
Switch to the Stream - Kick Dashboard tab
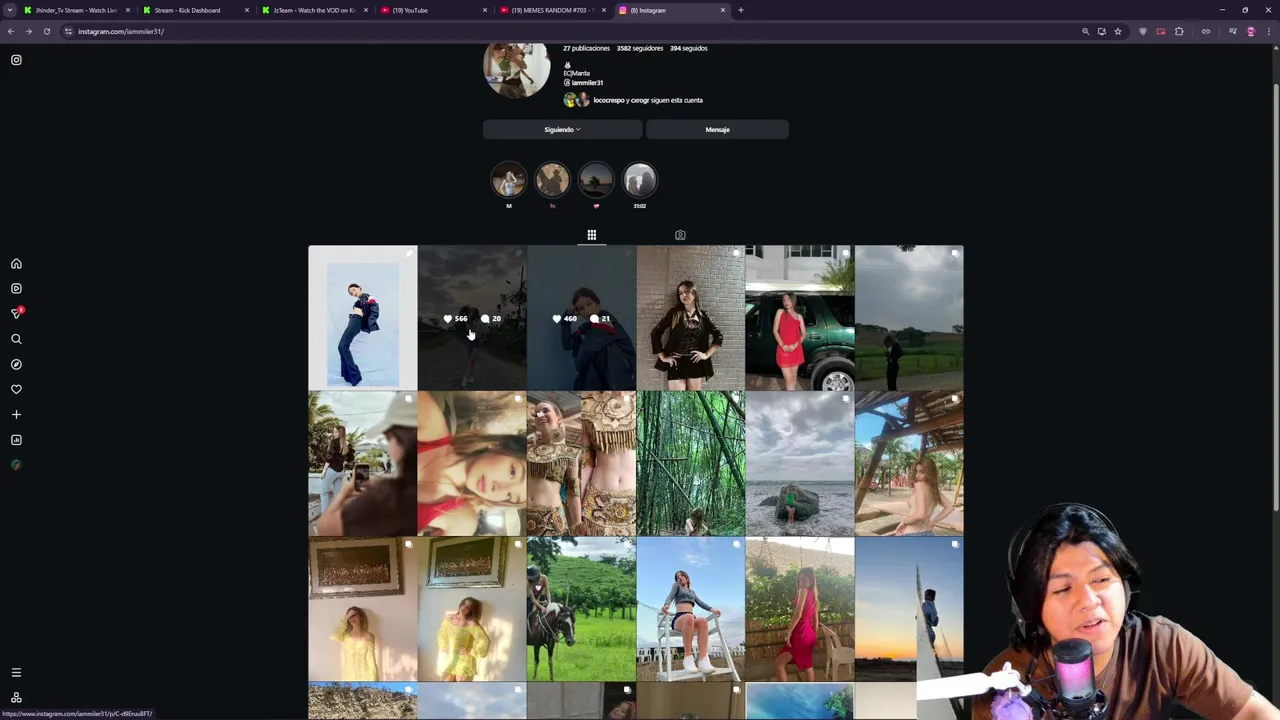click(x=195, y=10)
